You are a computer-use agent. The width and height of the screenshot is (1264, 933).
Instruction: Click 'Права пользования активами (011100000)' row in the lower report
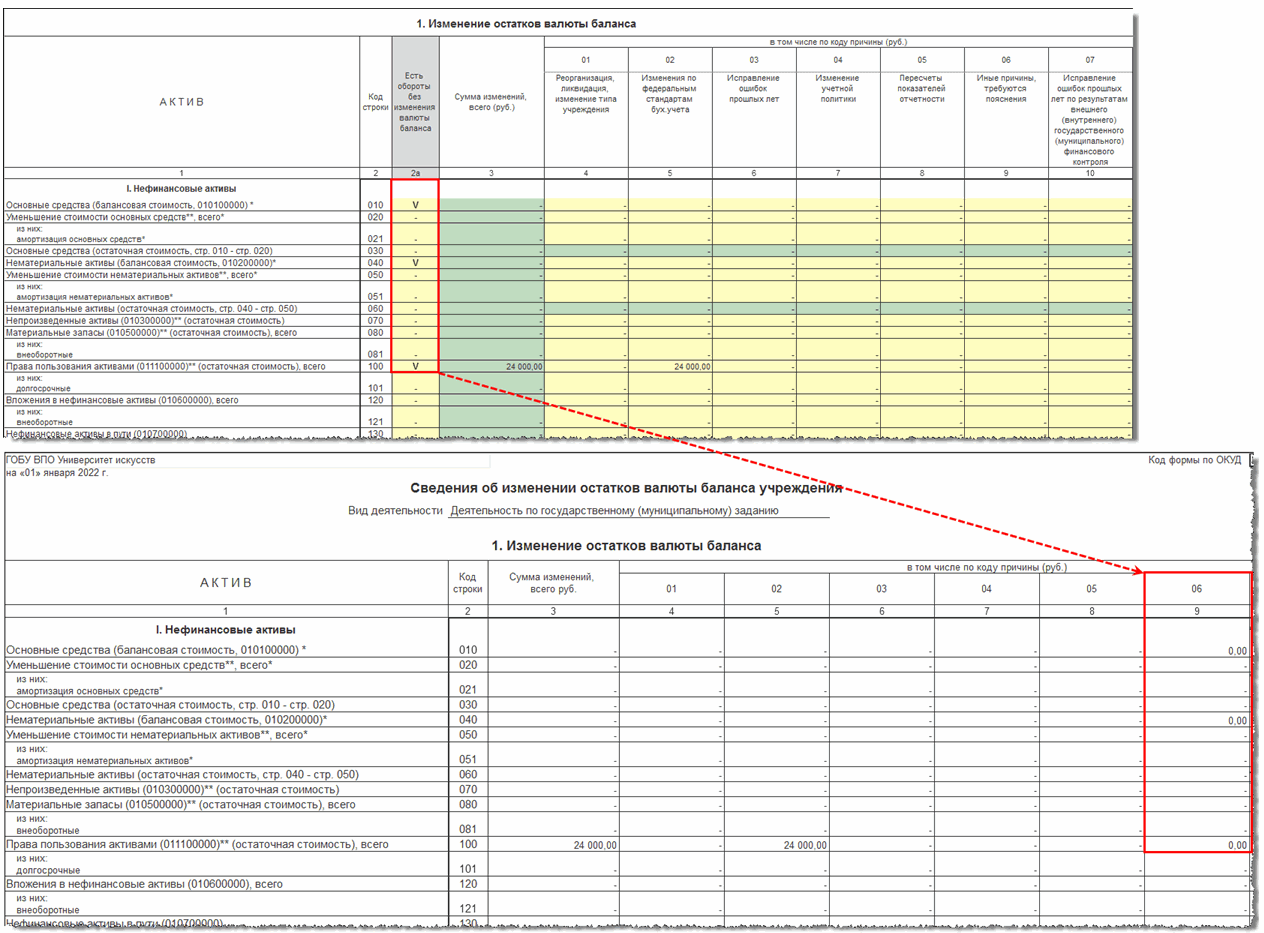(x=197, y=845)
